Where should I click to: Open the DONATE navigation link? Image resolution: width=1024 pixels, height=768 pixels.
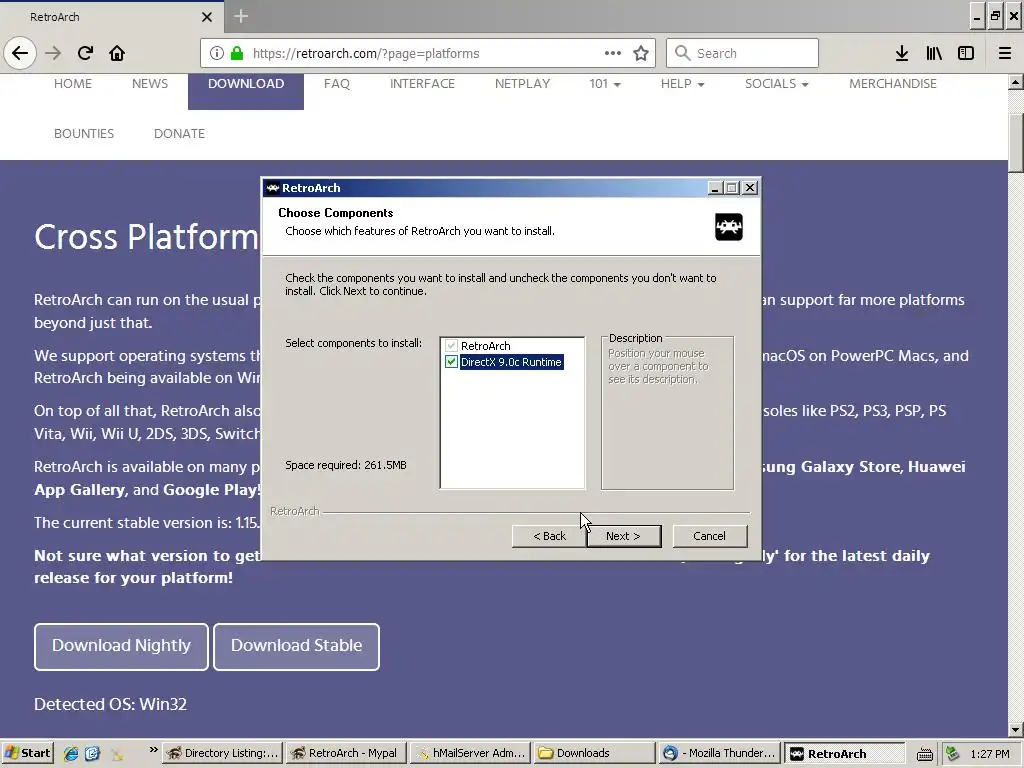point(180,133)
